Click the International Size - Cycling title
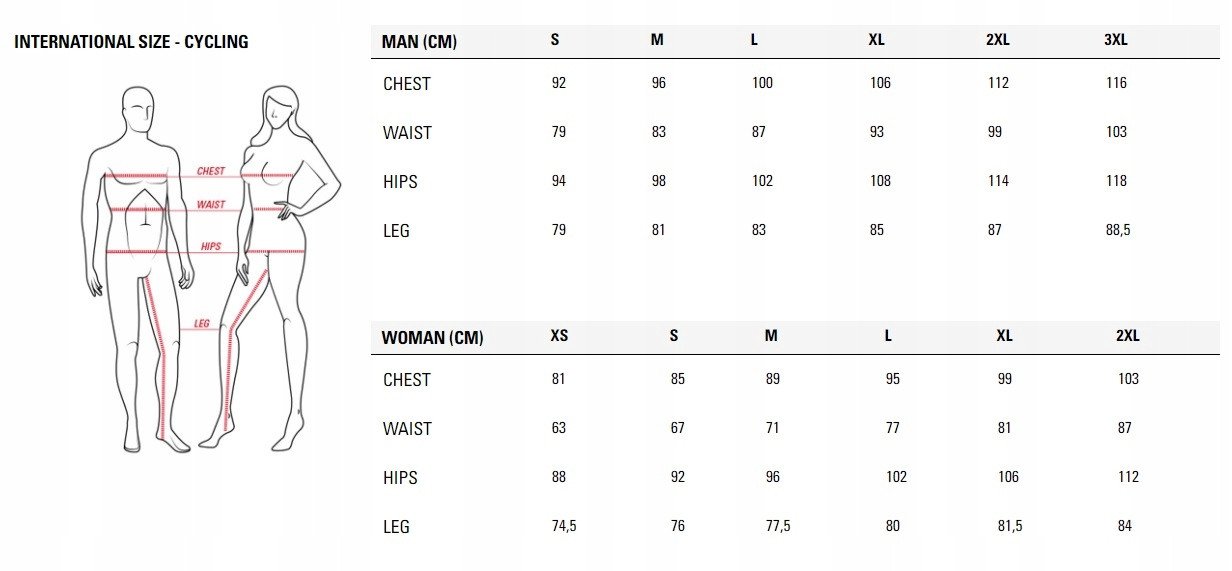 click(131, 42)
